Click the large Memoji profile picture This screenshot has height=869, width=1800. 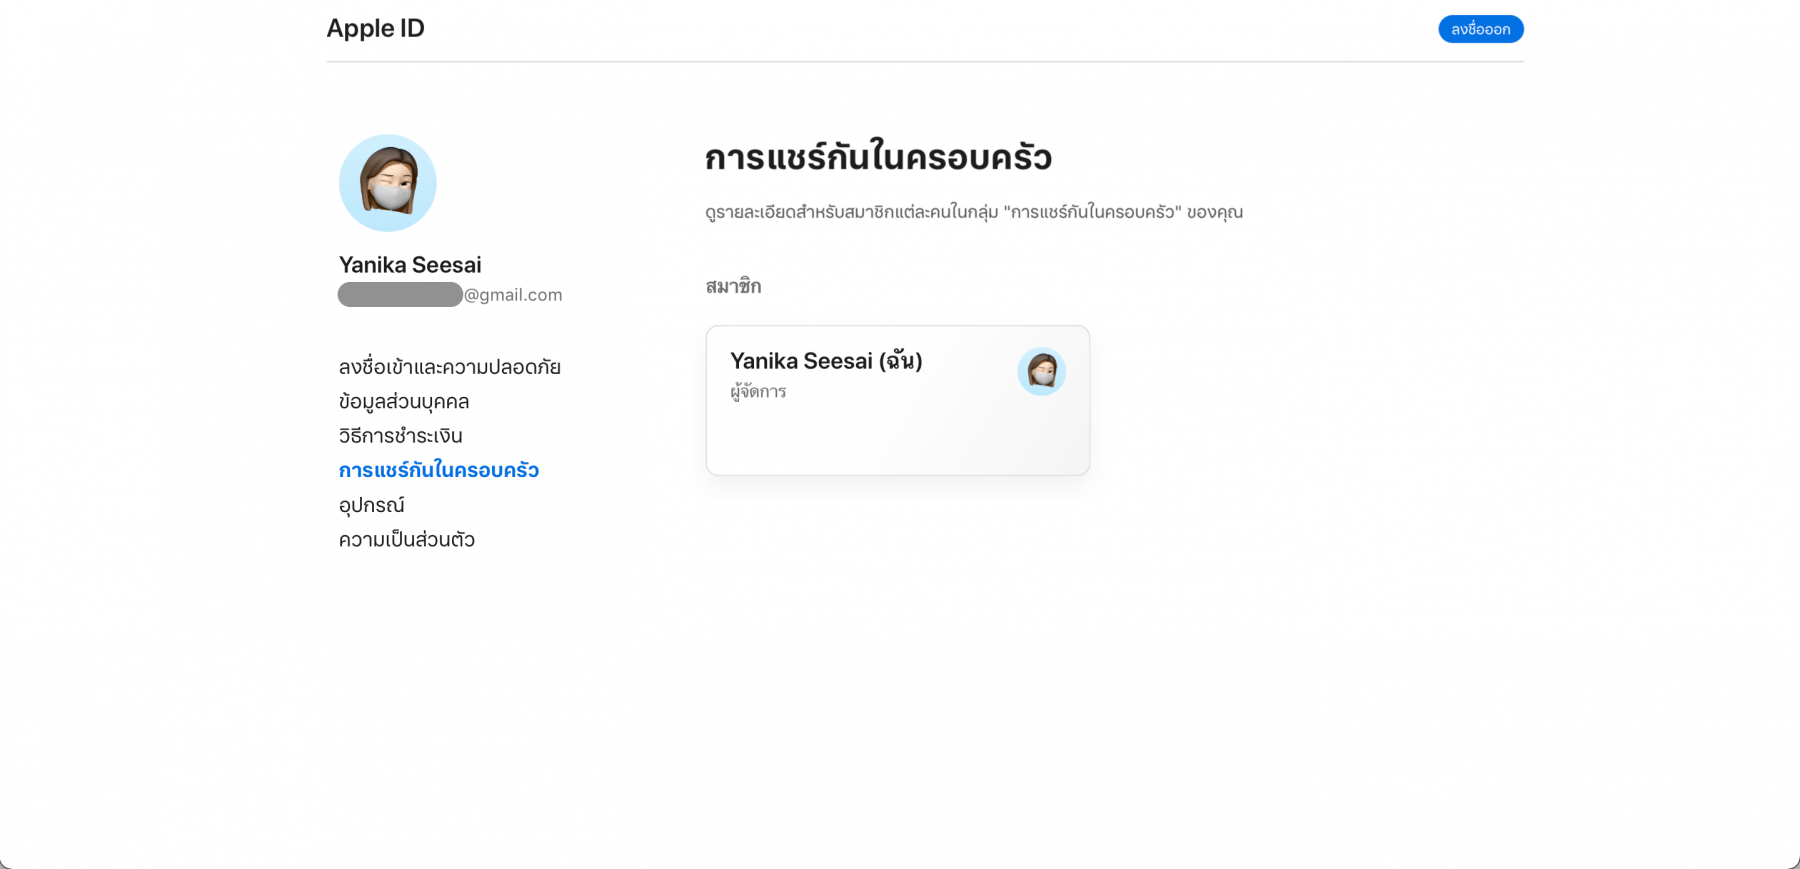point(387,183)
